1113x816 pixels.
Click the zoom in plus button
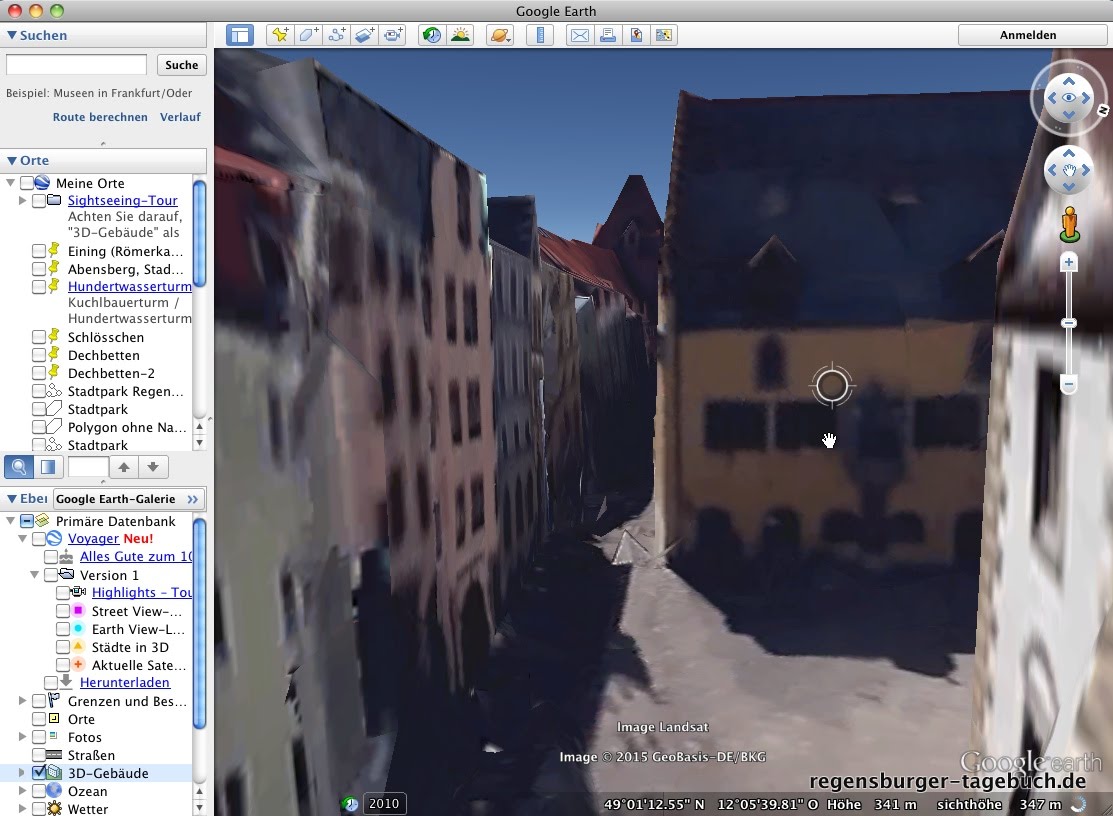coord(1068,263)
